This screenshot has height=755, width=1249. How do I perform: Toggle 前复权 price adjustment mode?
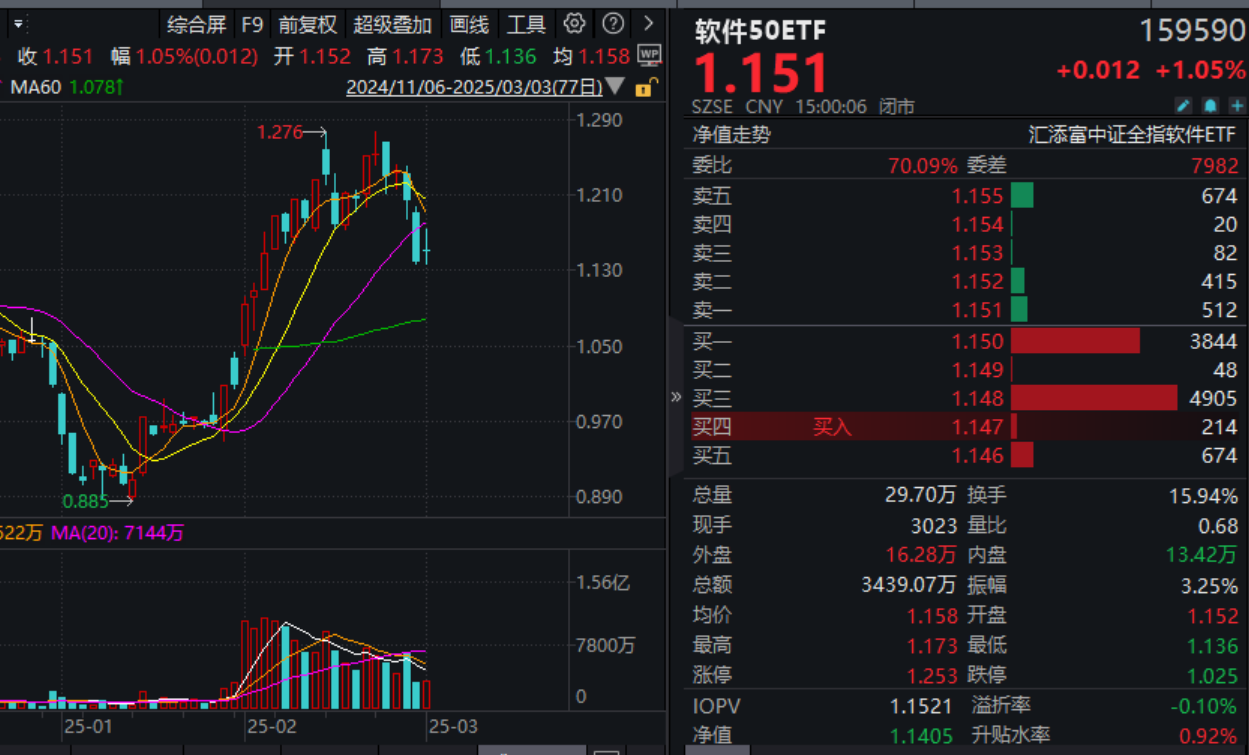tap(307, 24)
